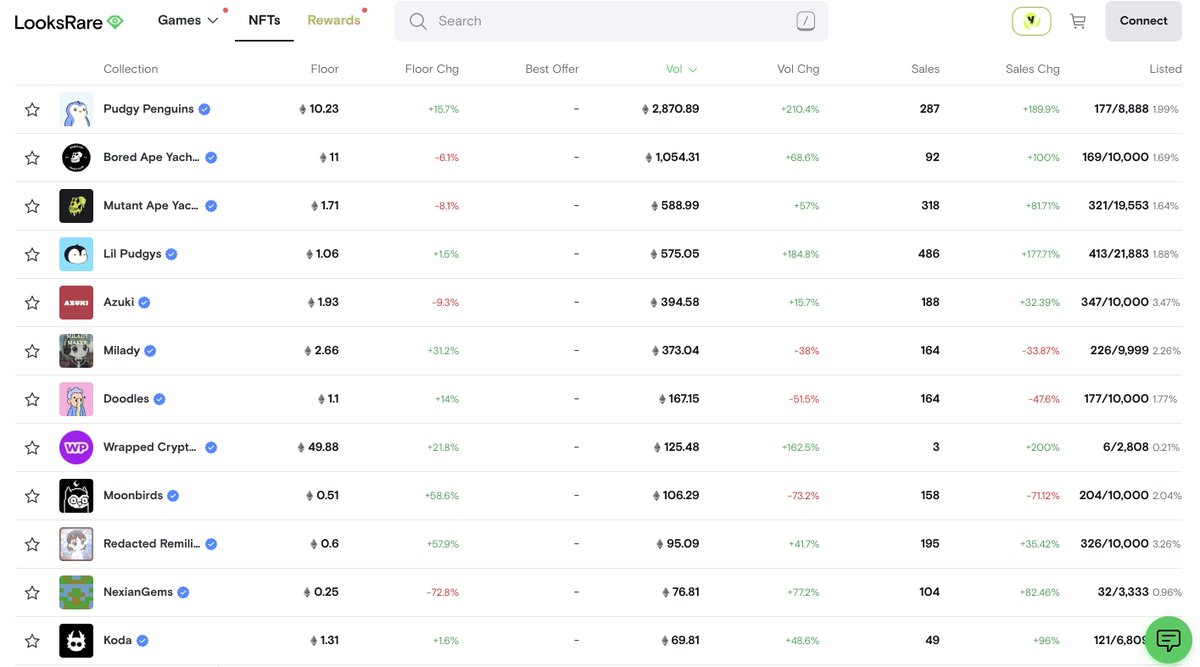
Task: Open the Moonbirds collection link
Action: point(133,496)
